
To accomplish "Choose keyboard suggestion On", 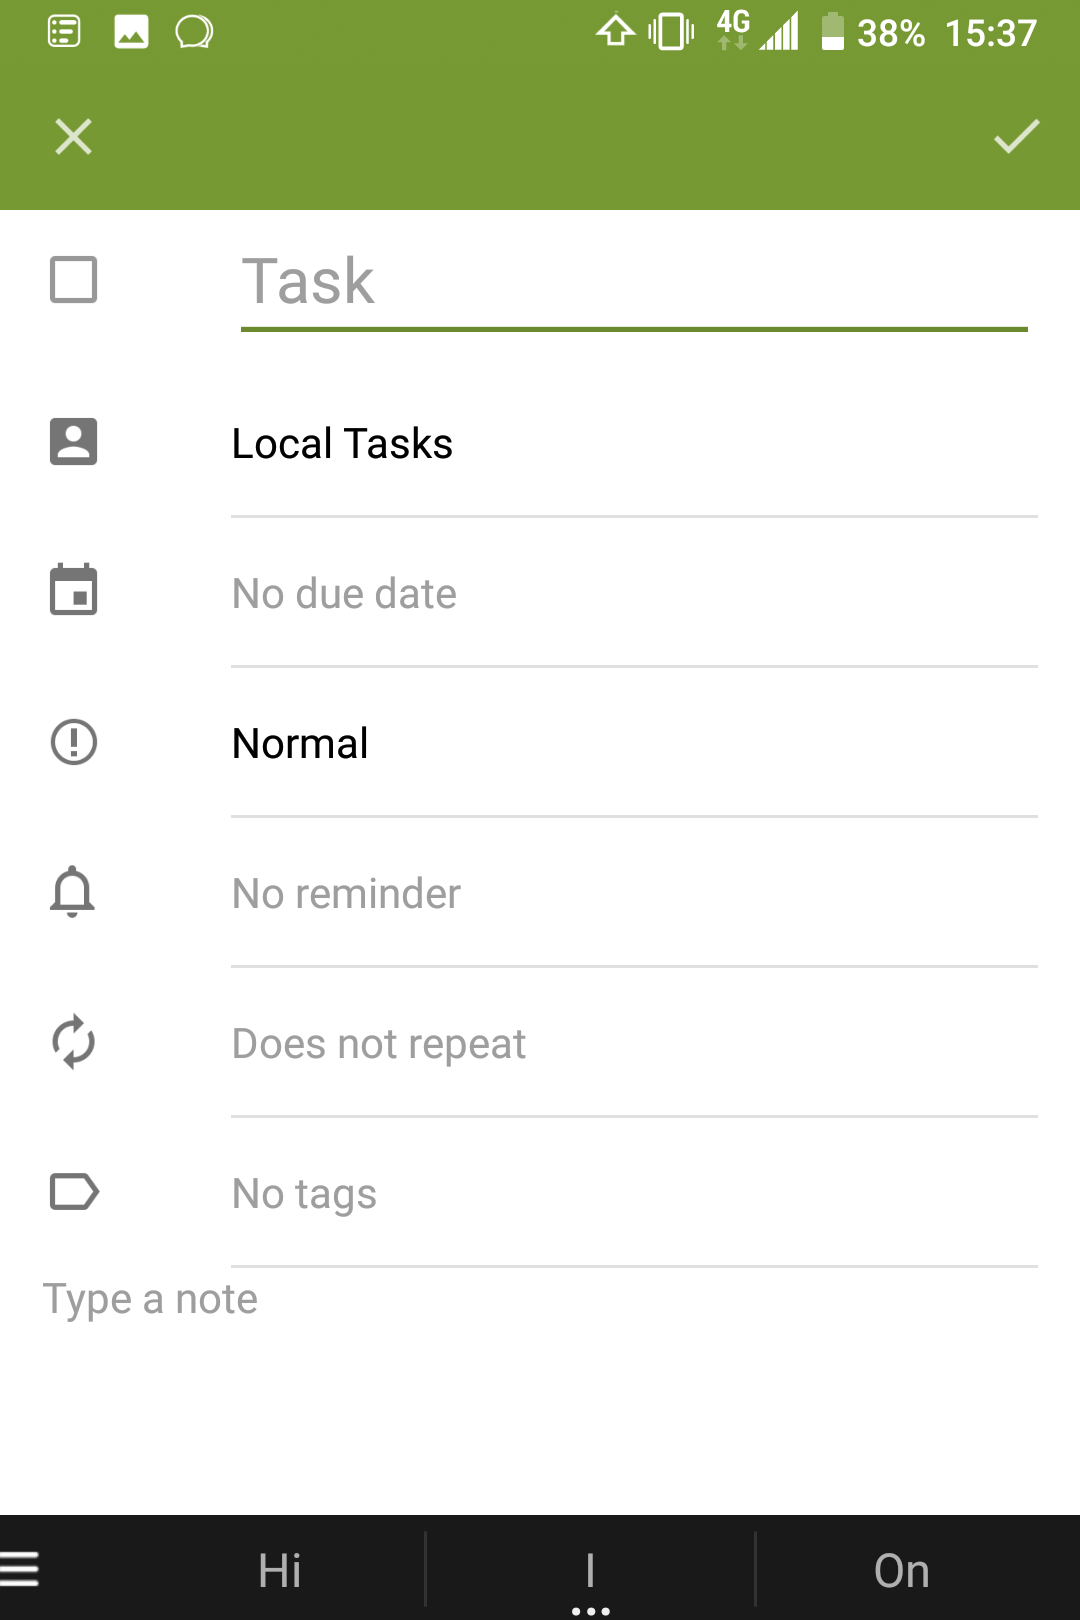I will pos(902,1570).
